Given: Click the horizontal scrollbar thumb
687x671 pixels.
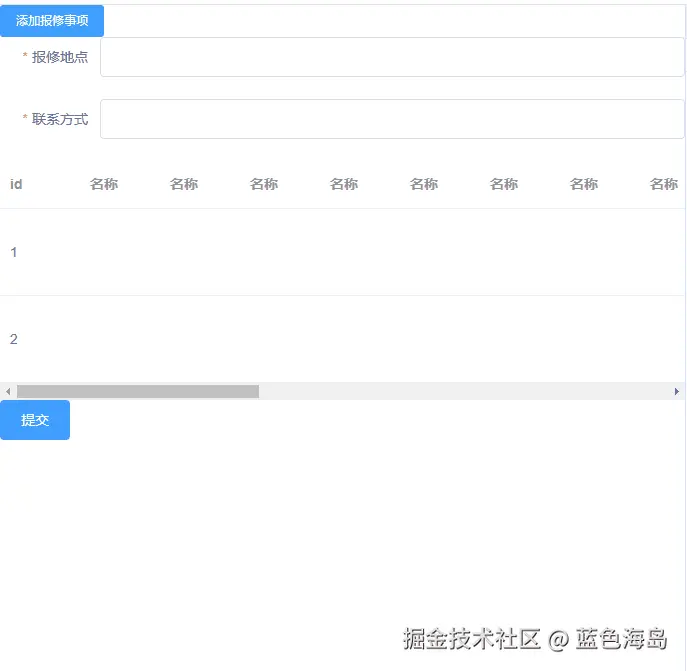Looking at the screenshot, I should coord(138,391).
